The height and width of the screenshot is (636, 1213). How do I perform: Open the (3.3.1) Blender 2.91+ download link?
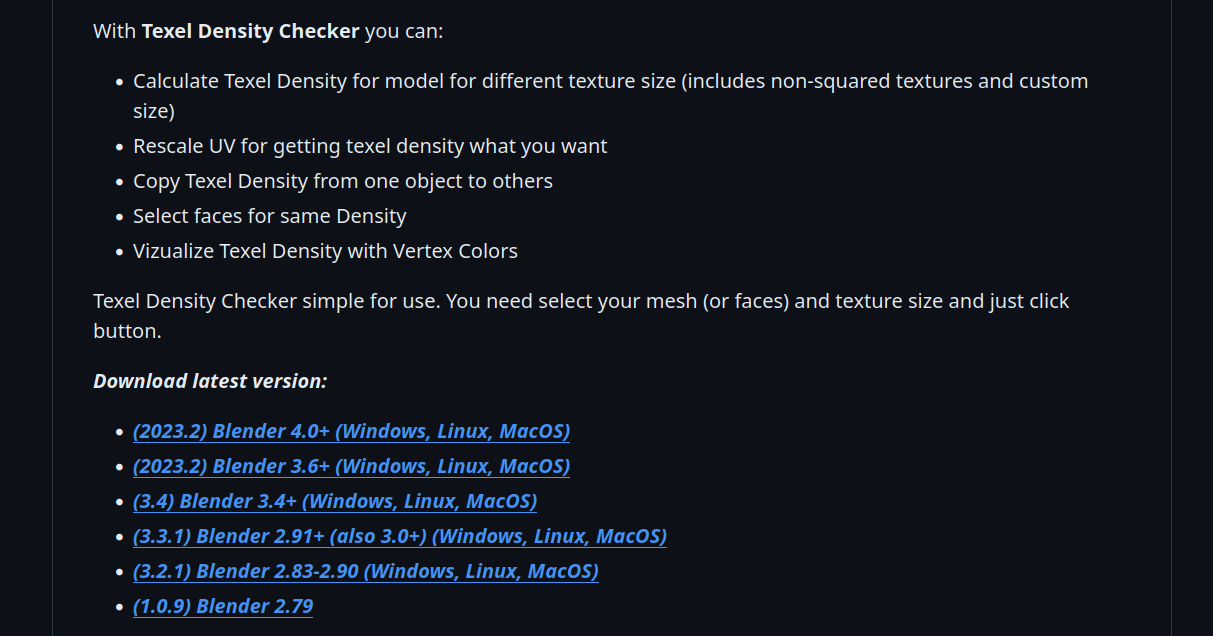coord(399,537)
